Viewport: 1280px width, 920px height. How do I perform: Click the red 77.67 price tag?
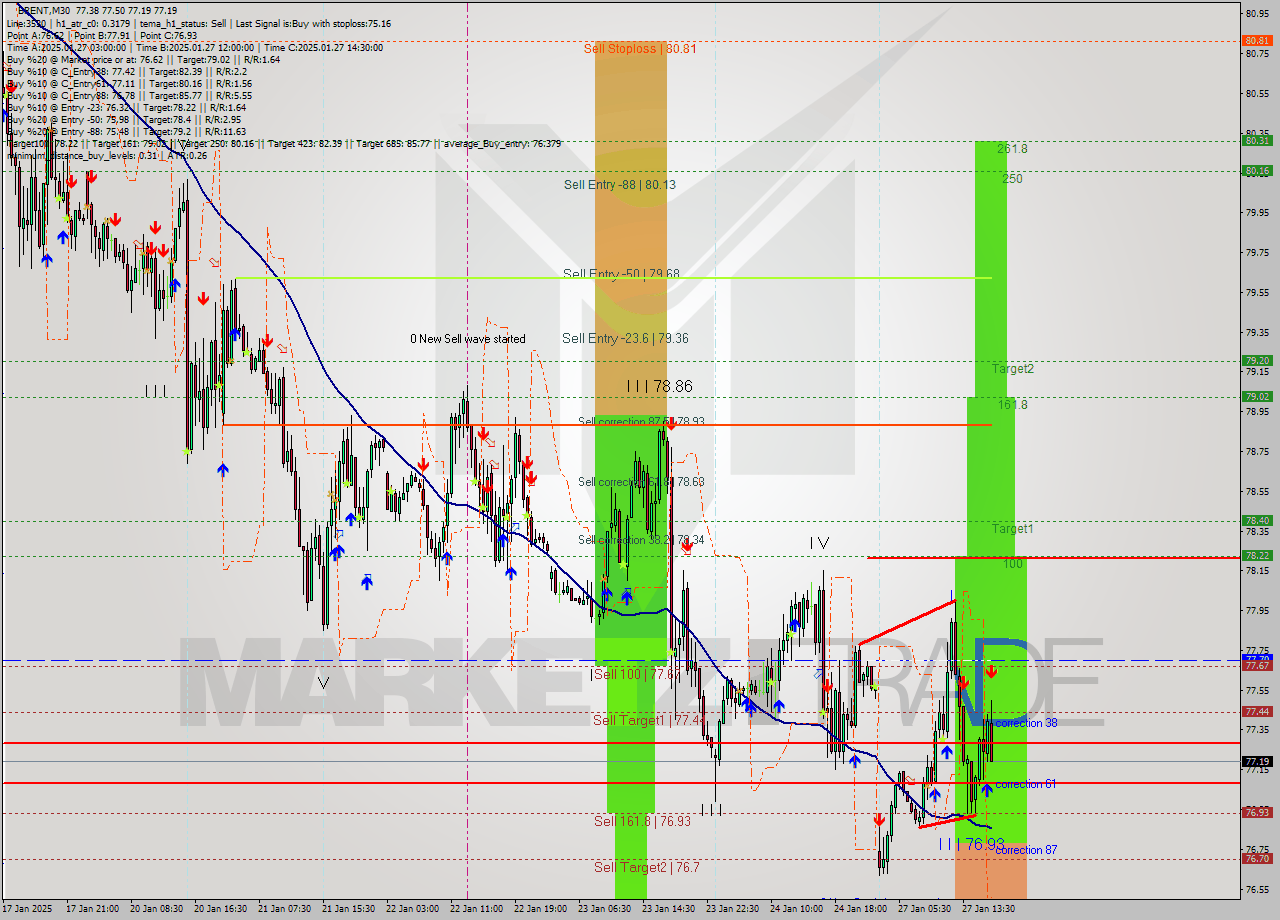1257,665
